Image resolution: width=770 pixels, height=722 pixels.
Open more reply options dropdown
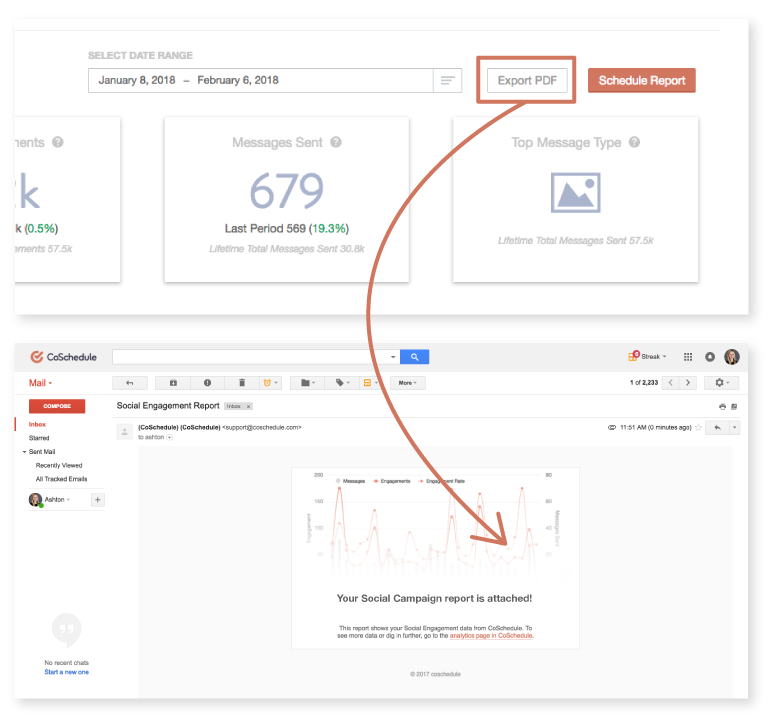[x=735, y=427]
